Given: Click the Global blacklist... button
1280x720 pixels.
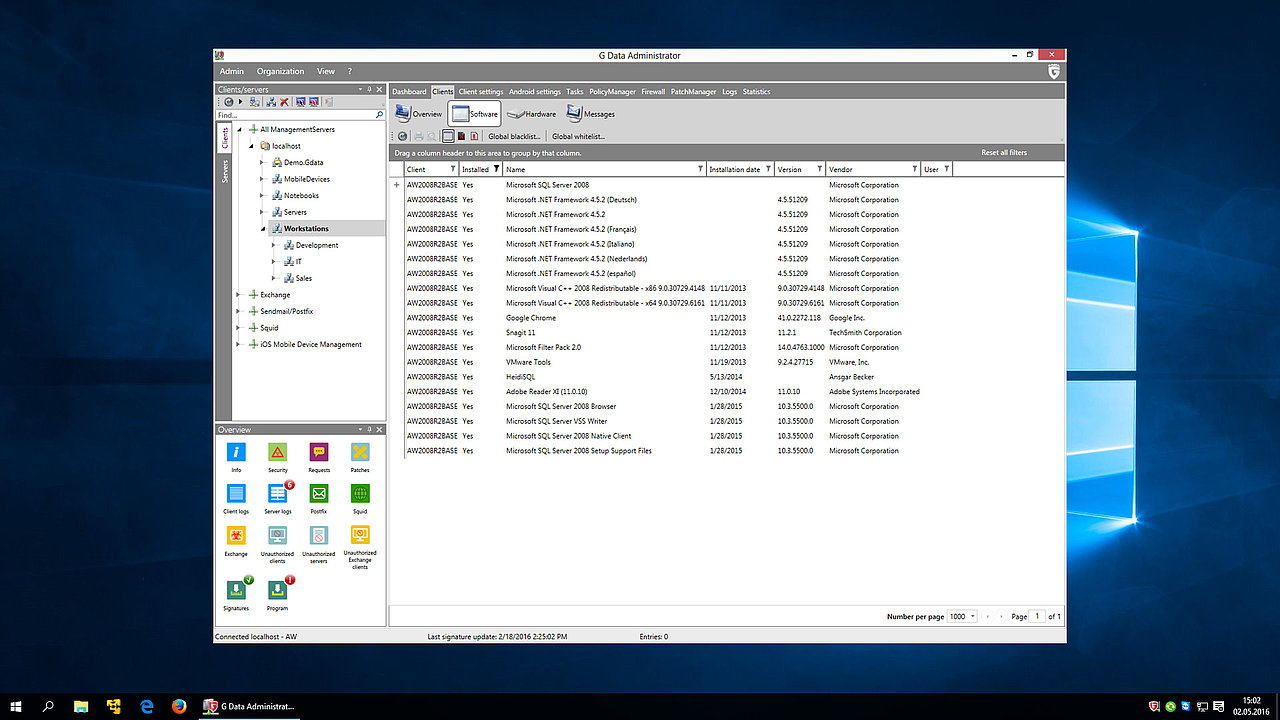Looking at the screenshot, I should (x=514, y=136).
